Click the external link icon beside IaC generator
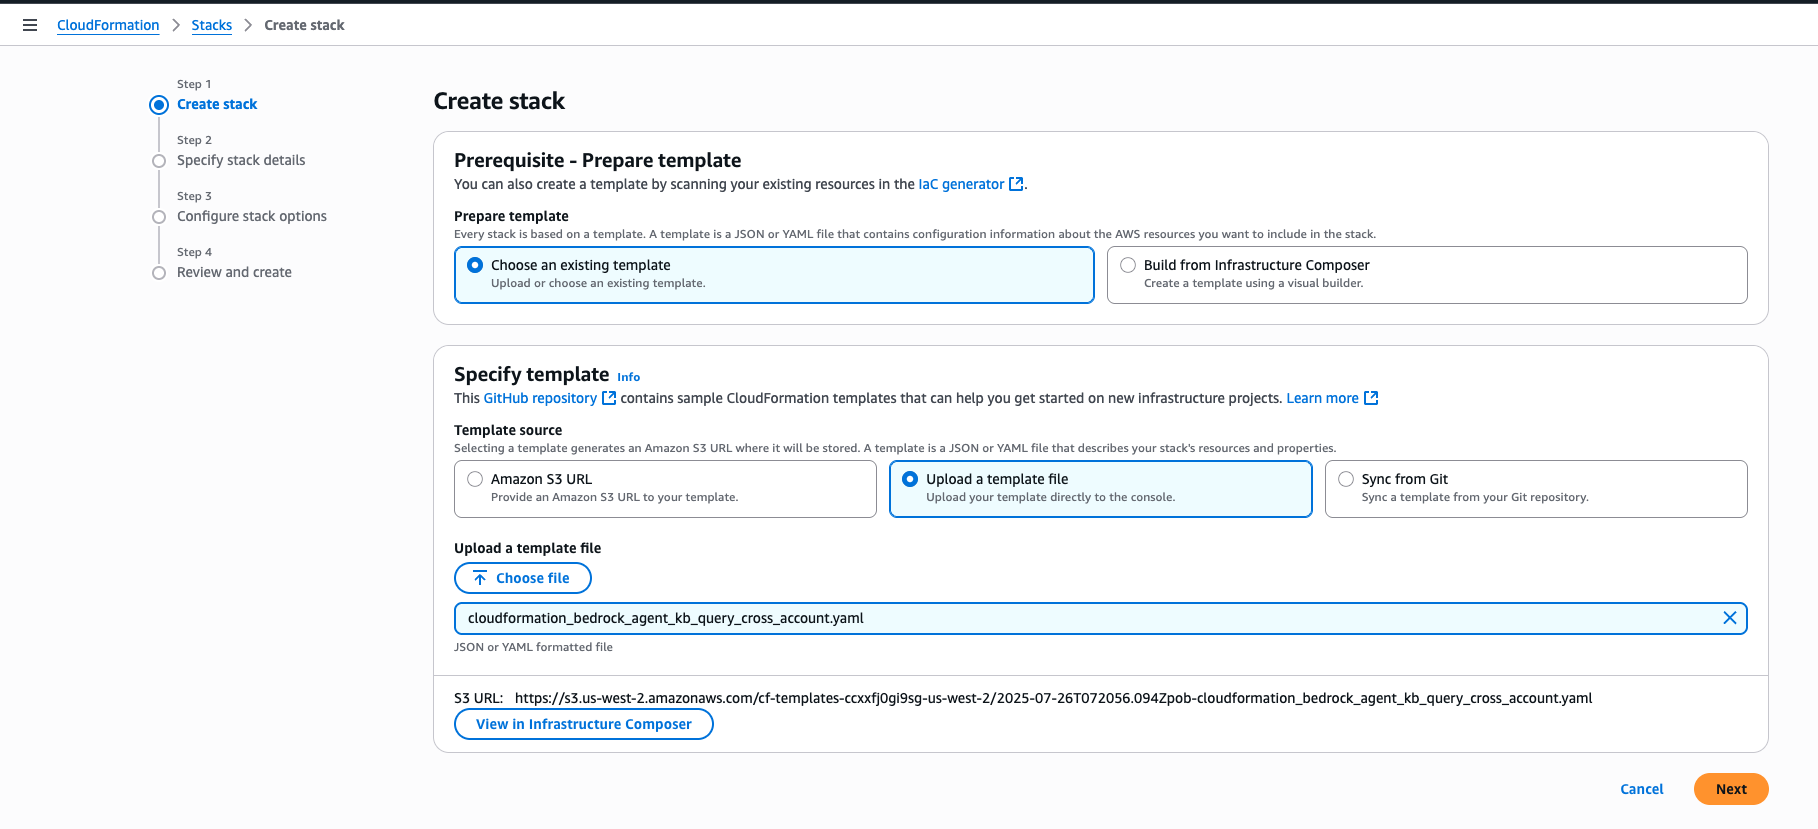This screenshot has height=829, width=1818. coord(1016,184)
